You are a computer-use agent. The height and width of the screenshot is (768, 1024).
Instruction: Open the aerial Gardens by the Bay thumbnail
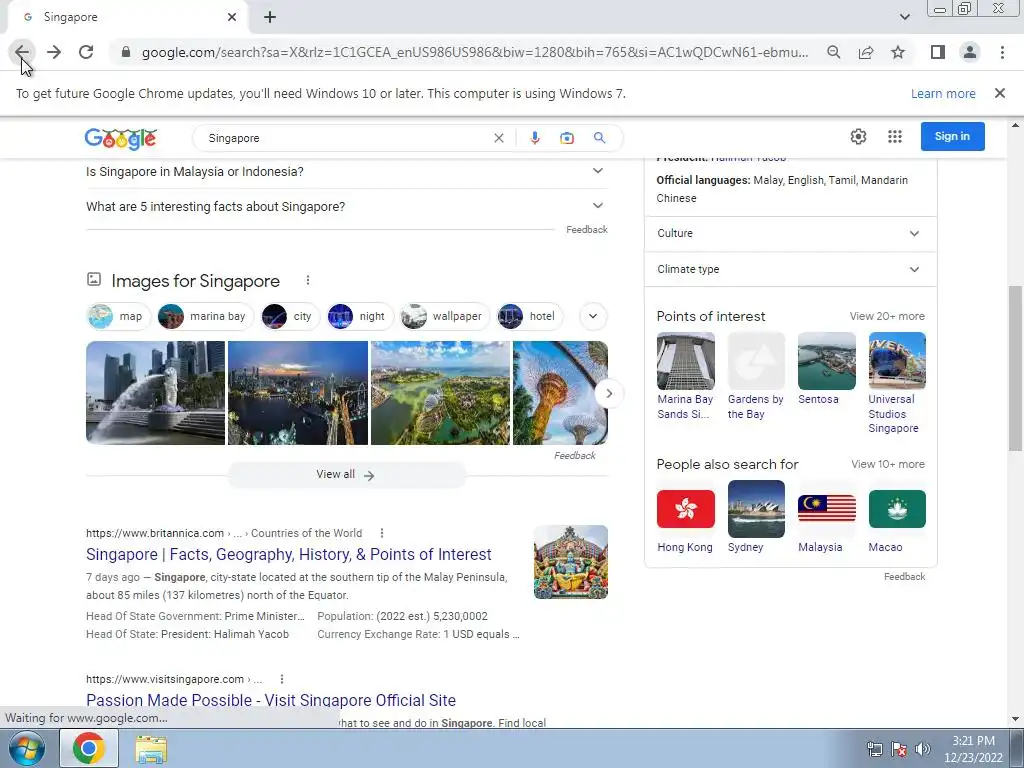coord(440,393)
